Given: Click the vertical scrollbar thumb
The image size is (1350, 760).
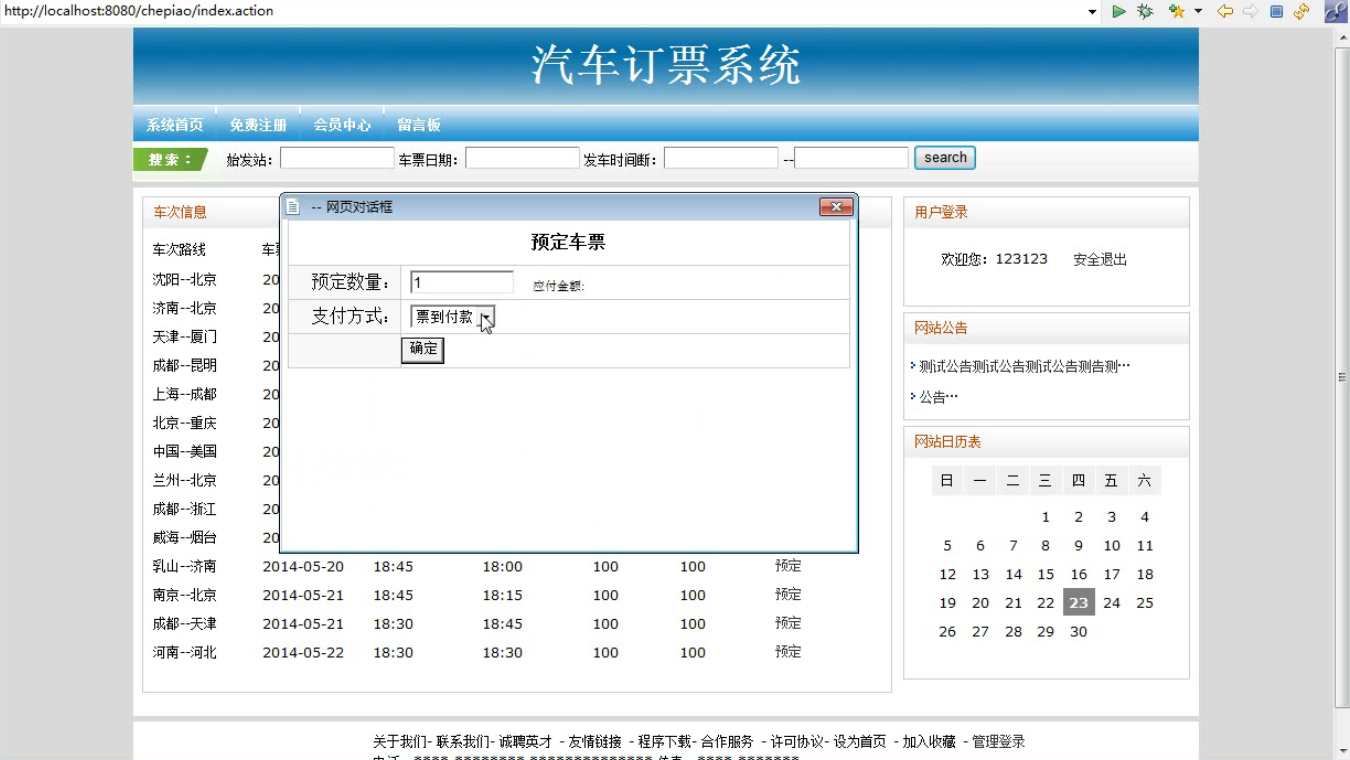Looking at the screenshot, I should (x=1342, y=377).
